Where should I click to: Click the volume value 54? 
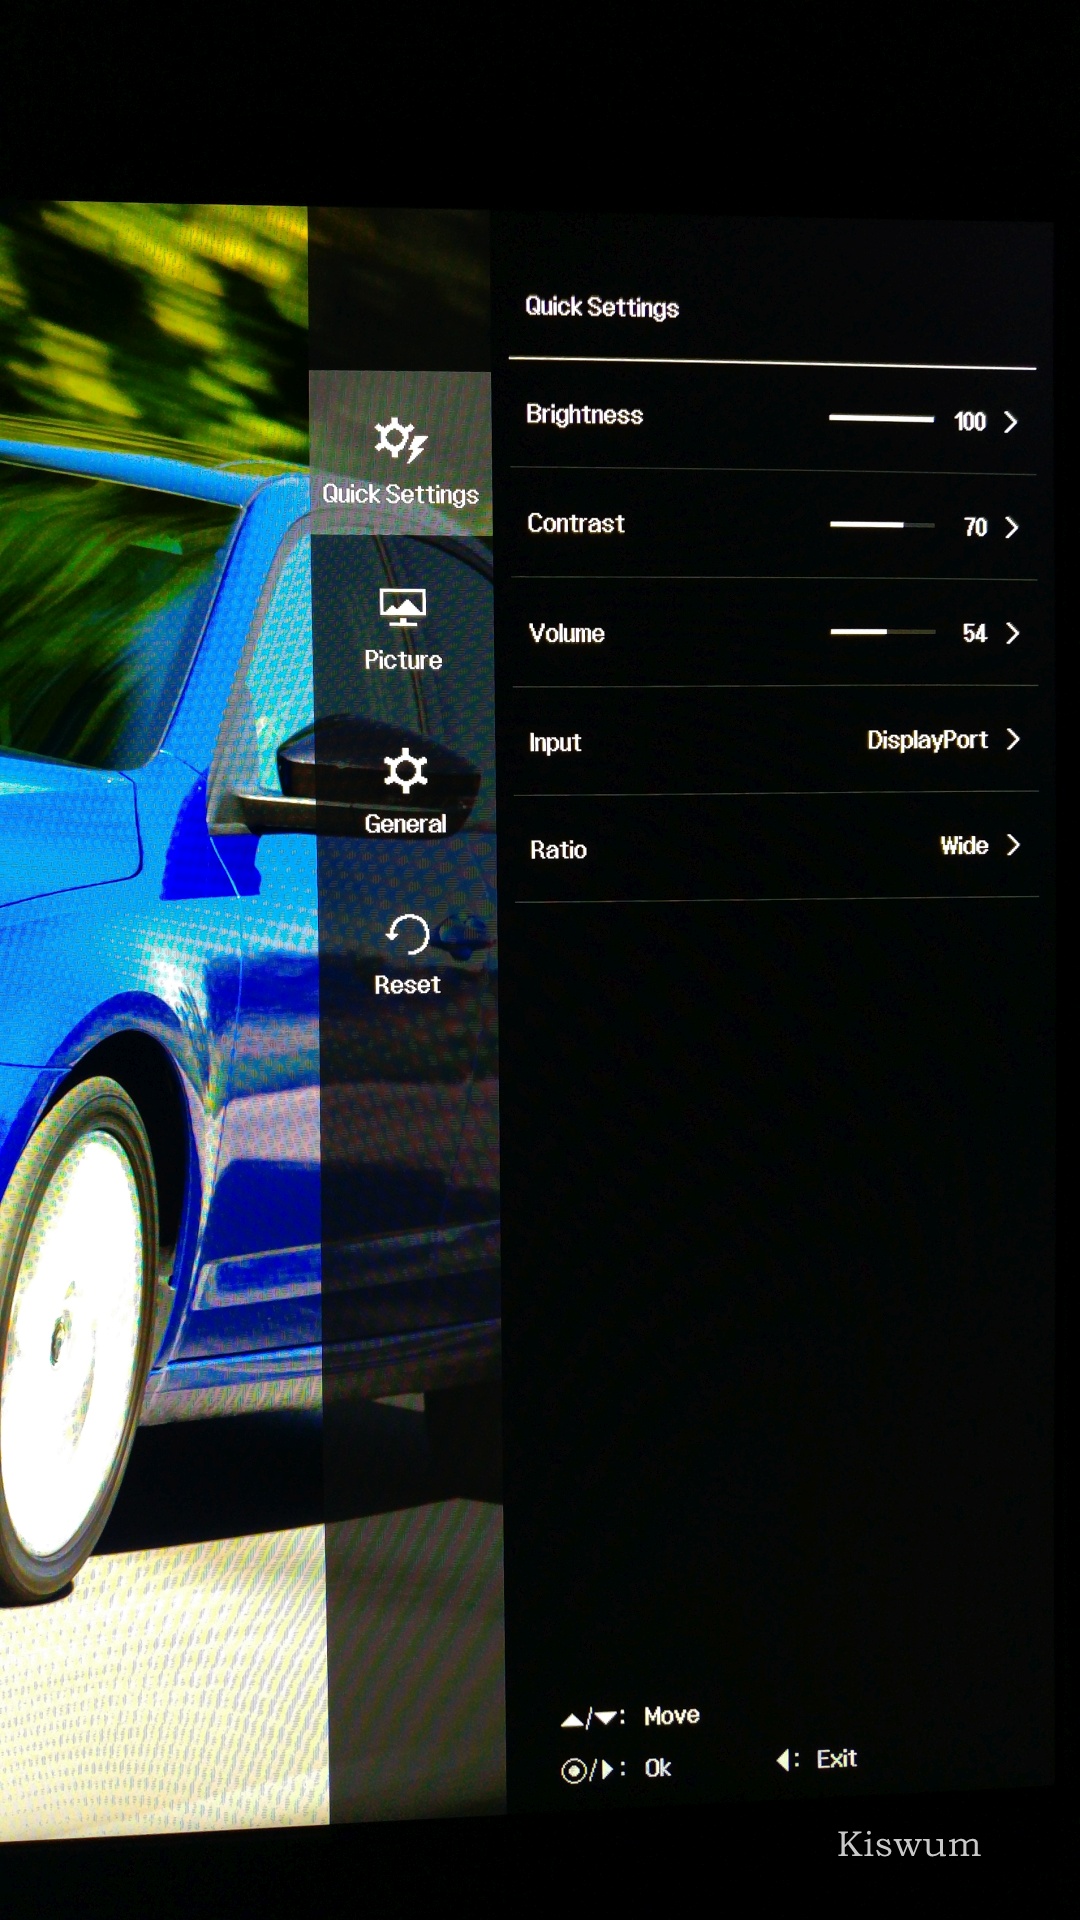[x=975, y=633]
